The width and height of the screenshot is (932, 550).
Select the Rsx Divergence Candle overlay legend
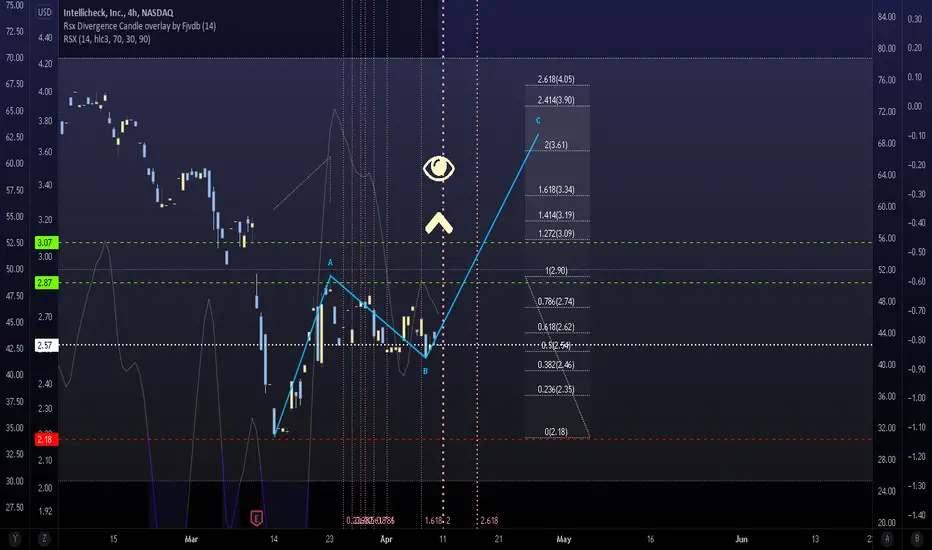140,26
